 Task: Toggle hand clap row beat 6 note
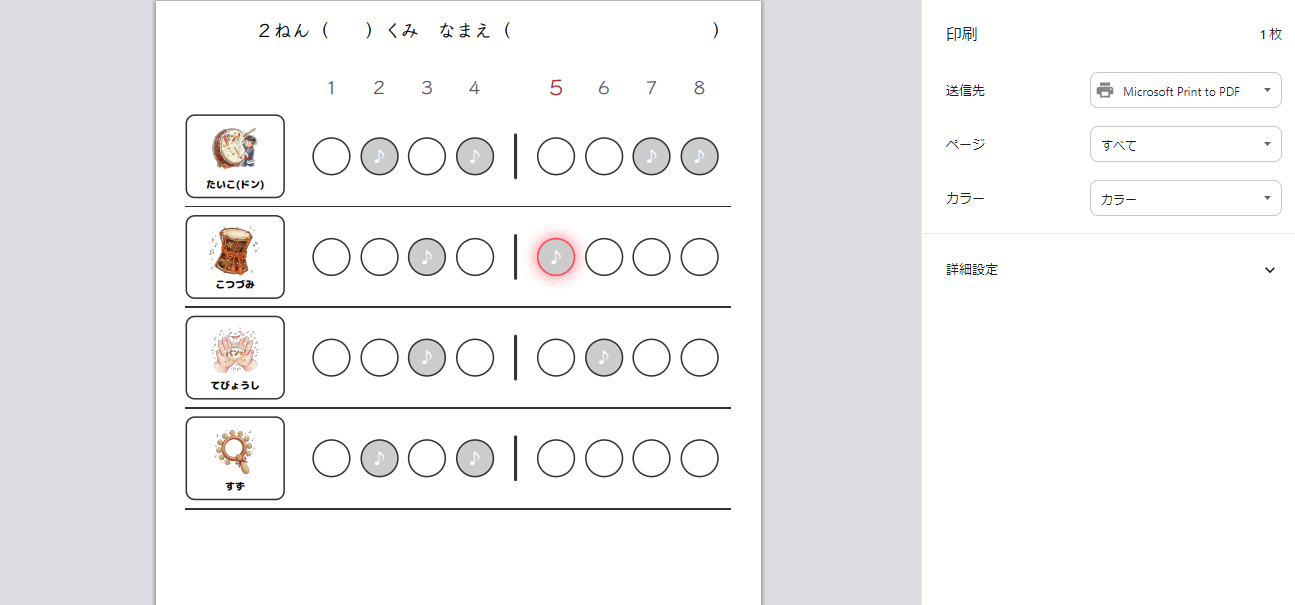(x=604, y=358)
